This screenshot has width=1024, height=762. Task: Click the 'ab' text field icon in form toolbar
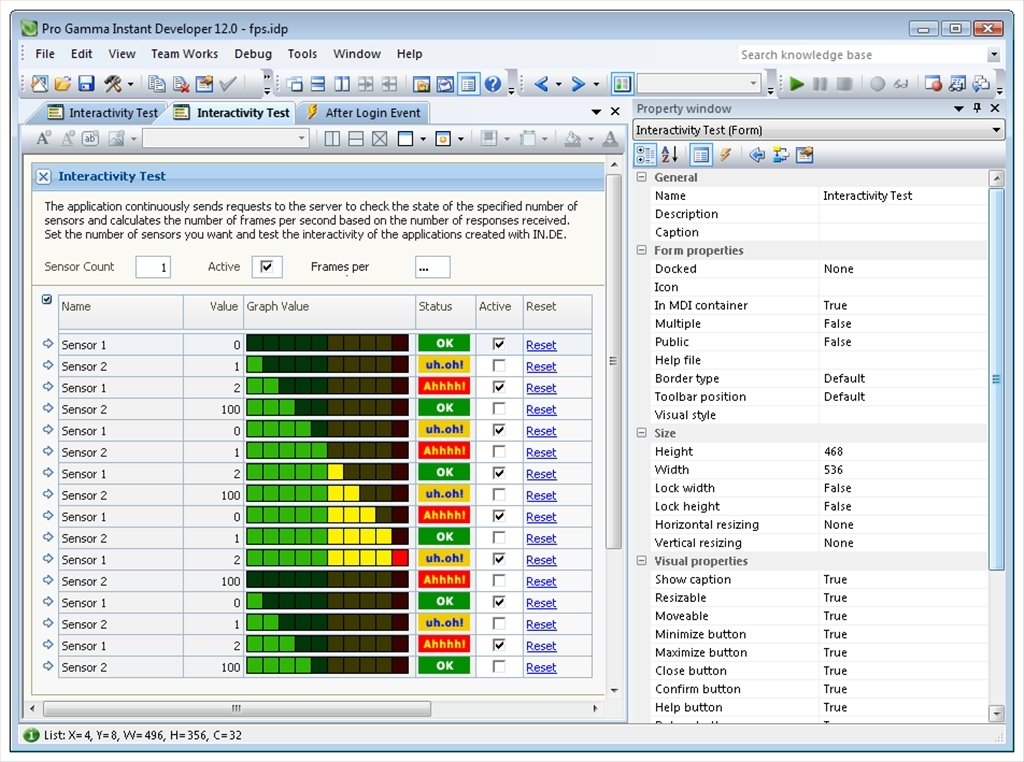tap(90, 138)
